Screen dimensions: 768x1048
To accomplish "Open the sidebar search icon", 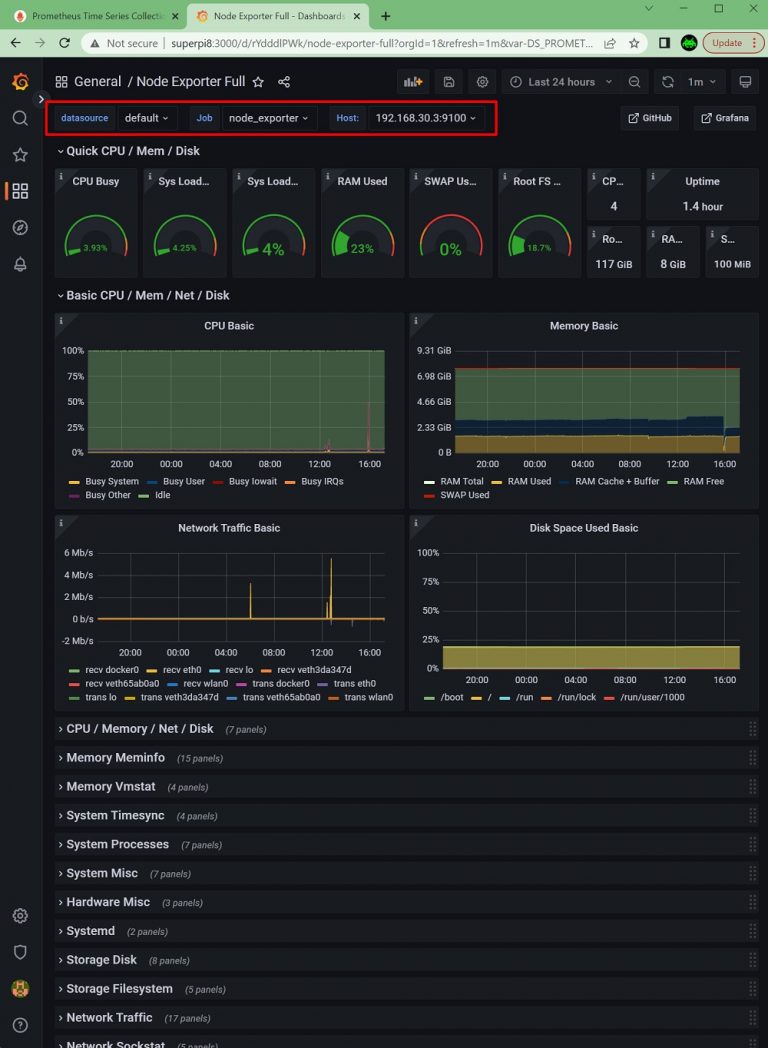I will point(20,118).
